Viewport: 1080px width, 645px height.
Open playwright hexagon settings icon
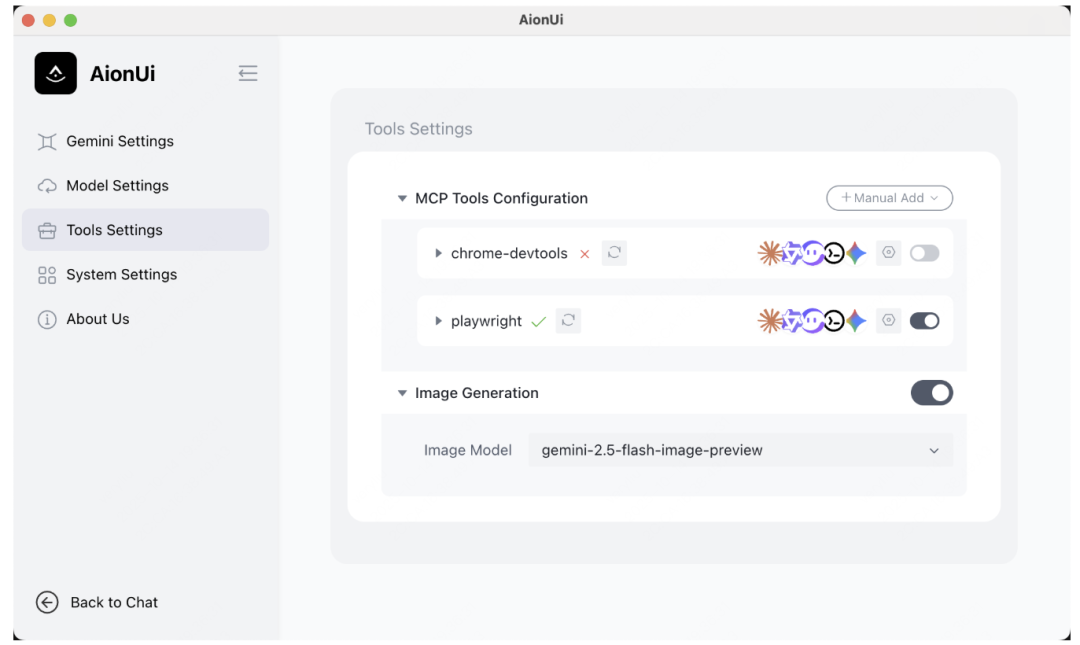pyautogui.click(x=888, y=321)
